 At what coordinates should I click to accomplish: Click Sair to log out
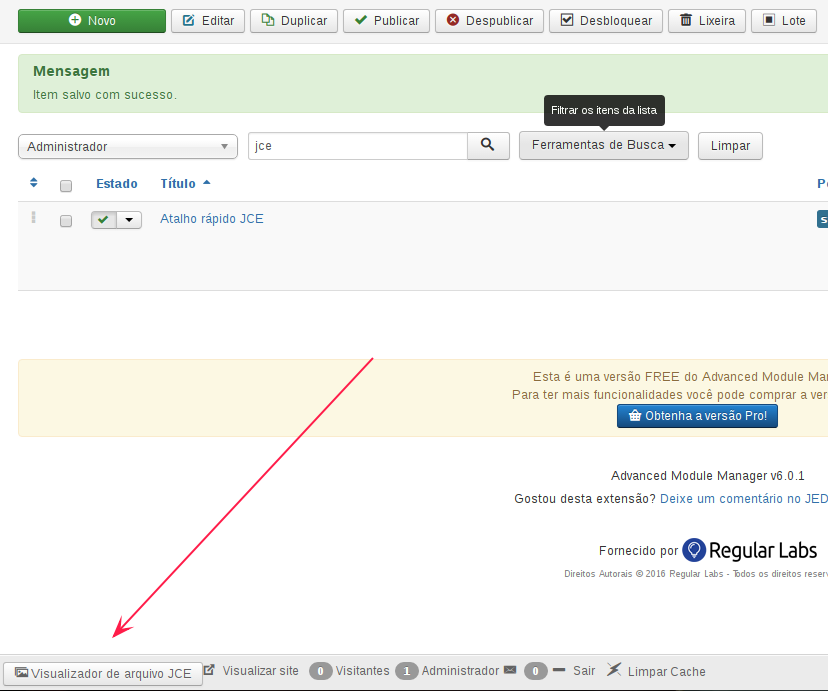click(x=583, y=670)
